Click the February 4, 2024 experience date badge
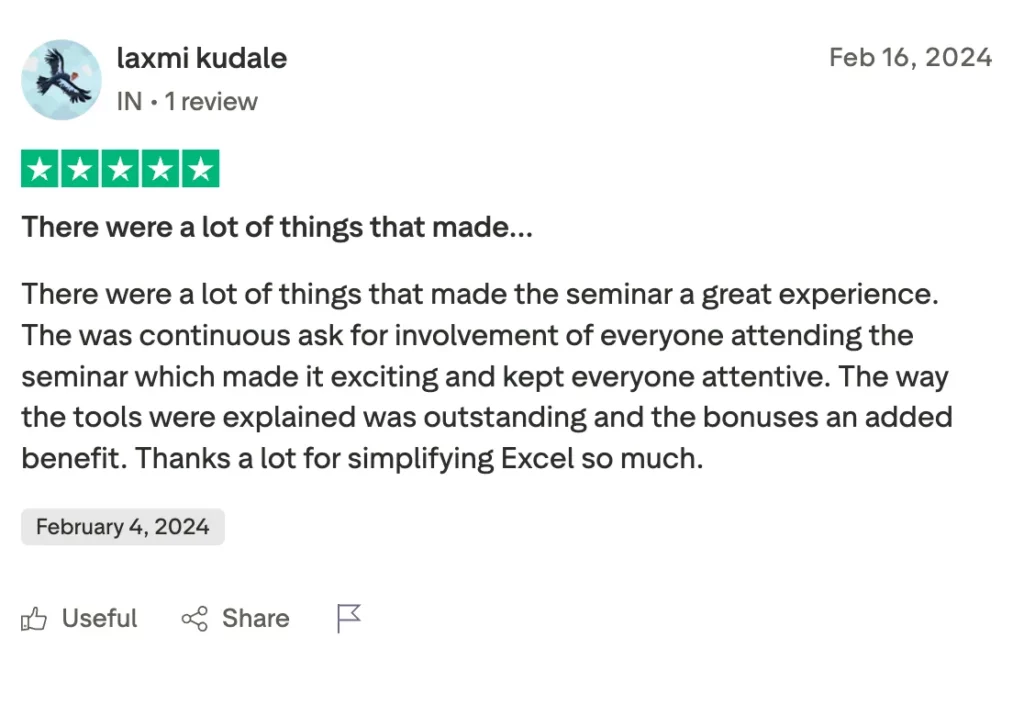Screen dimensions: 1024x727 [123, 527]
